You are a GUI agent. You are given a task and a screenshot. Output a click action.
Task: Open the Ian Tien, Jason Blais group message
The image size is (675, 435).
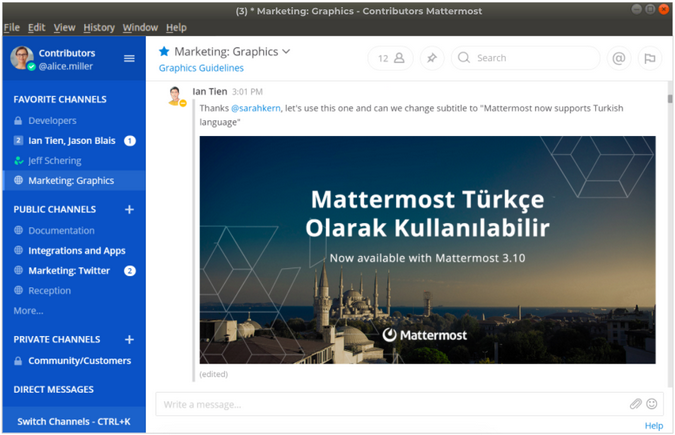click(74, 141)
